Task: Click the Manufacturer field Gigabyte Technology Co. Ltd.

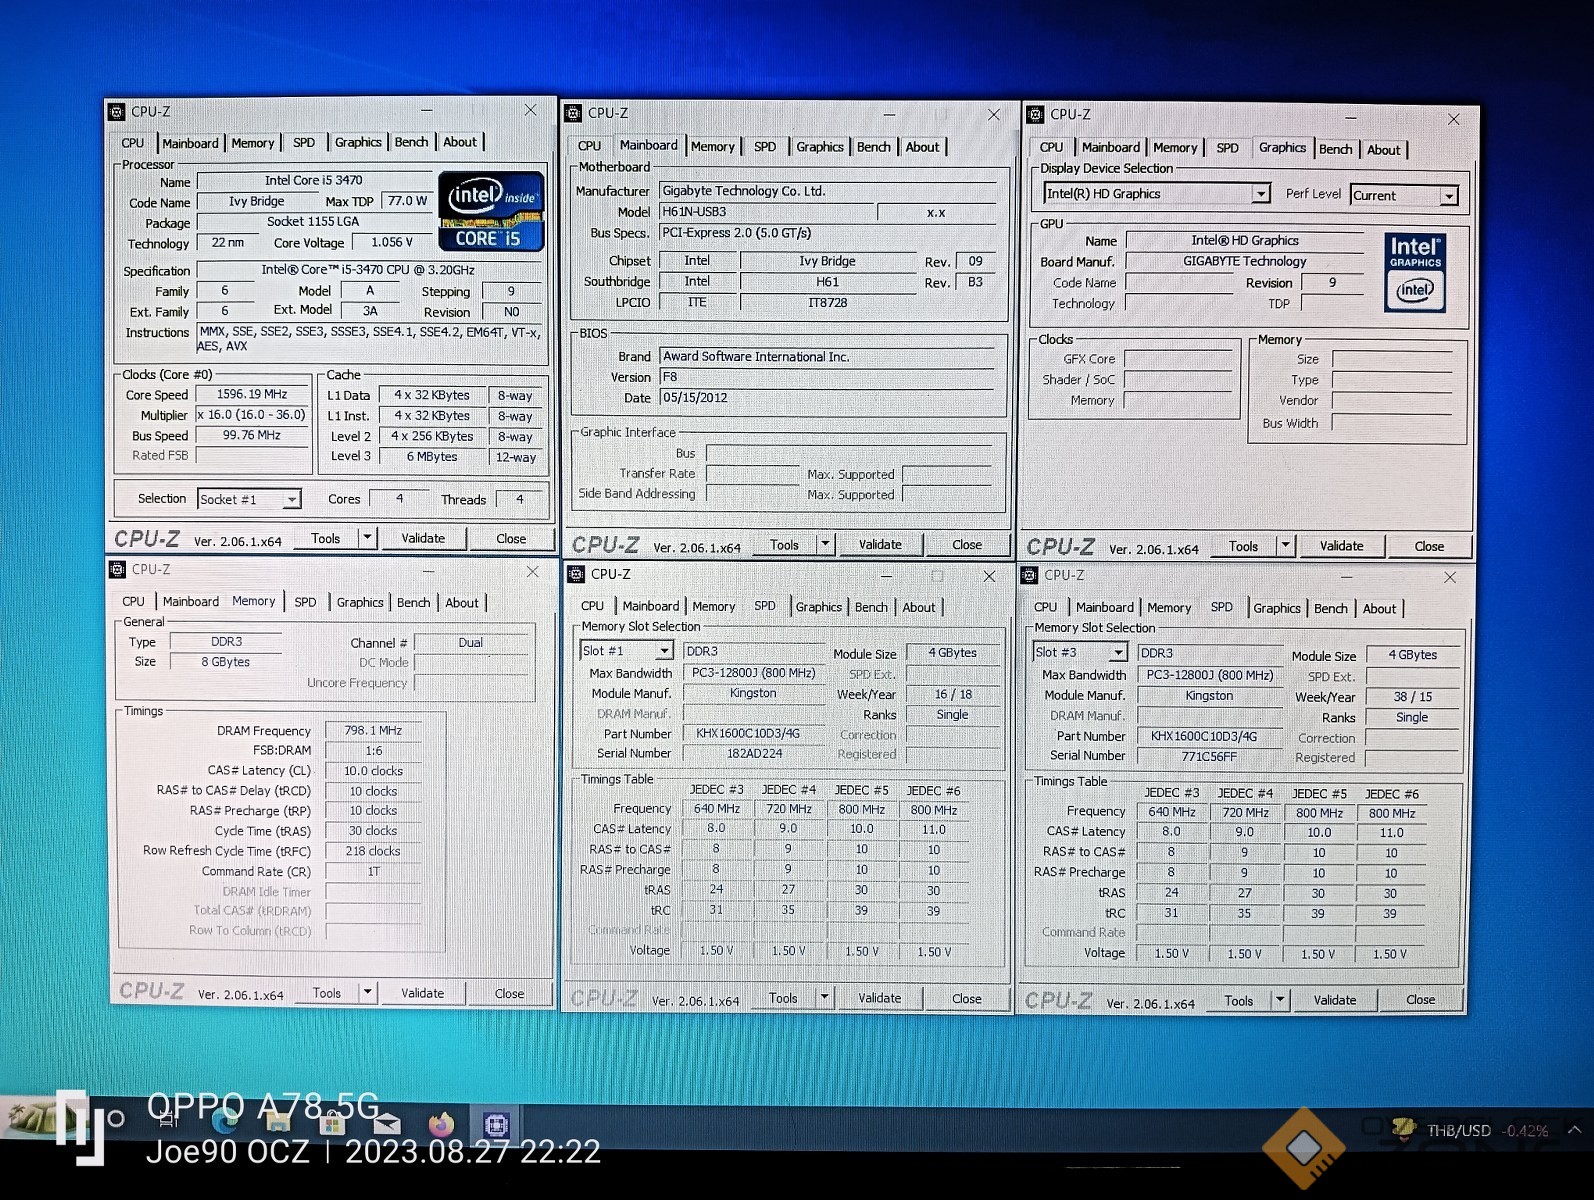Action: click(x=828, y=190)
